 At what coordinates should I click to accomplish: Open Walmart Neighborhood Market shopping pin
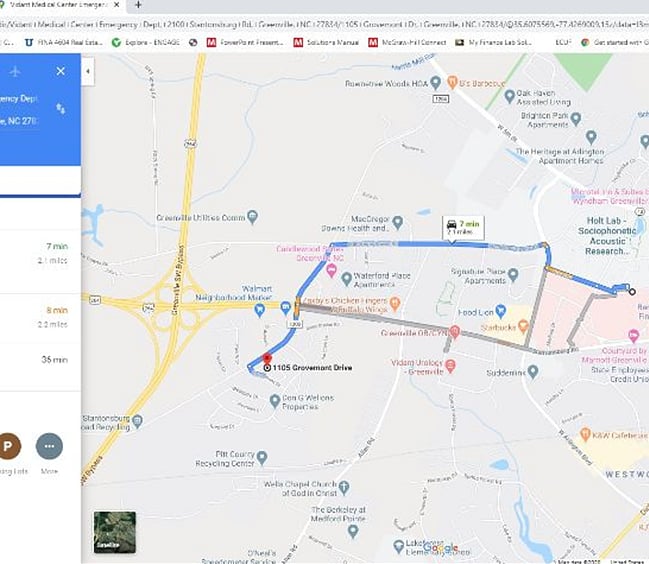pyautogui.click(x=259, y=310)
